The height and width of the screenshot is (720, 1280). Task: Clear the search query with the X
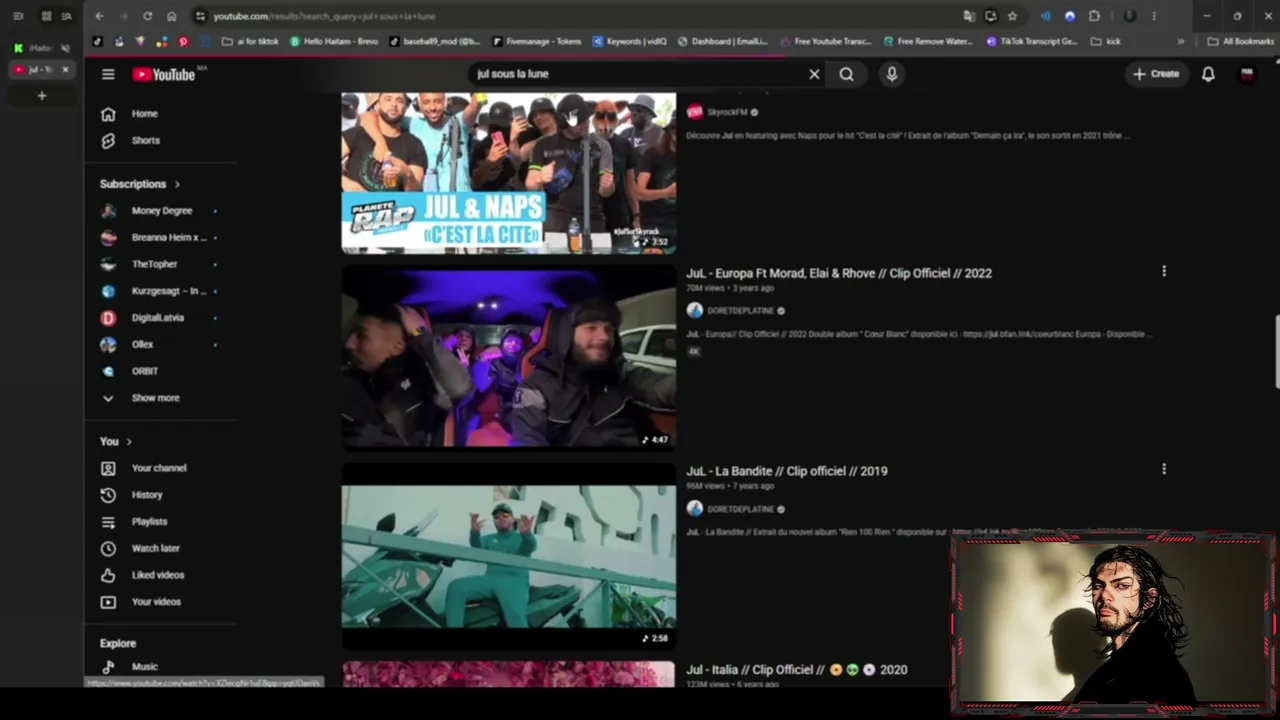coord(814,74)
